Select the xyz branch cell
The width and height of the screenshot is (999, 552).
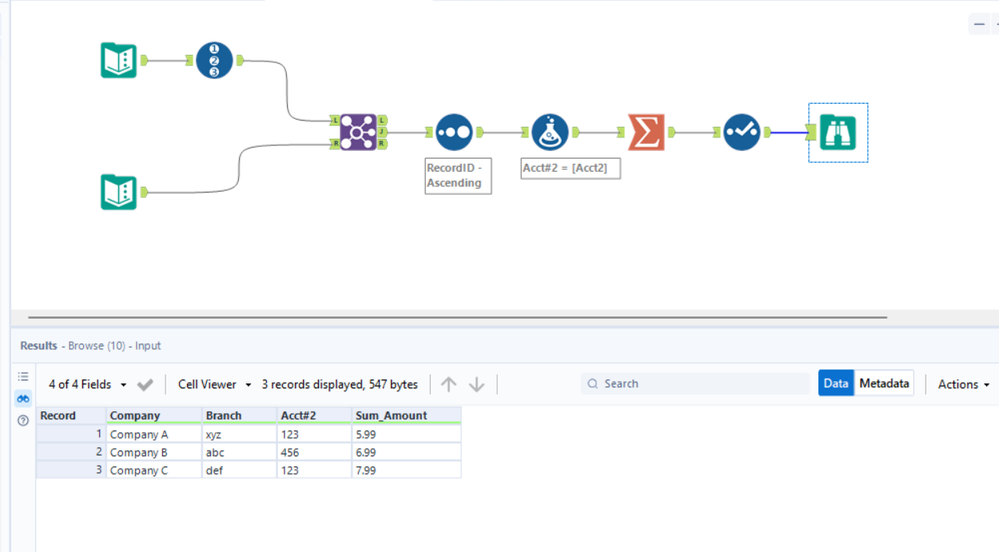239,434
